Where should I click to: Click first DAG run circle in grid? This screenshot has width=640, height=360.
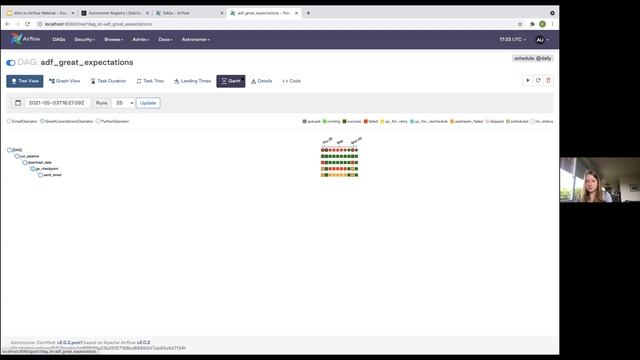click(322, 150)
